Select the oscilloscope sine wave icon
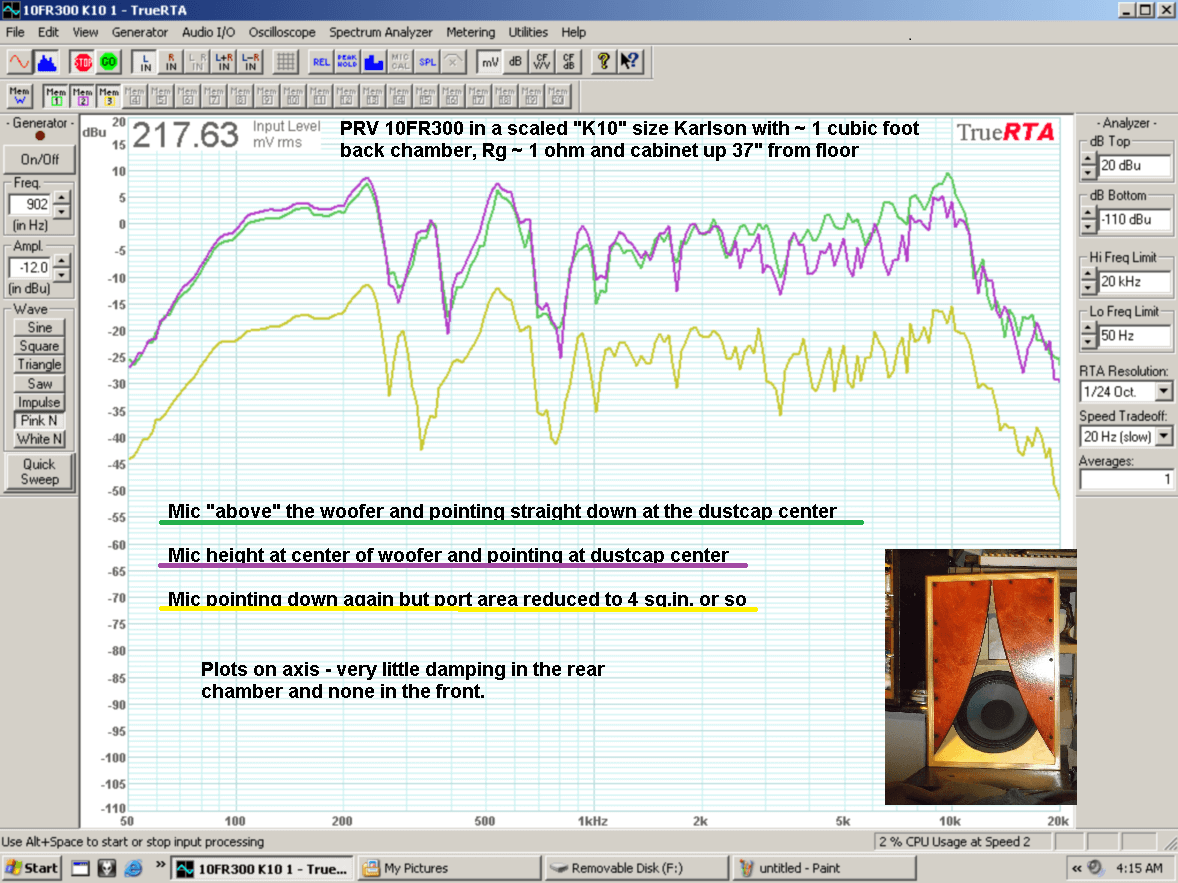The image size is (1178, 883). [x=20, y=62]
